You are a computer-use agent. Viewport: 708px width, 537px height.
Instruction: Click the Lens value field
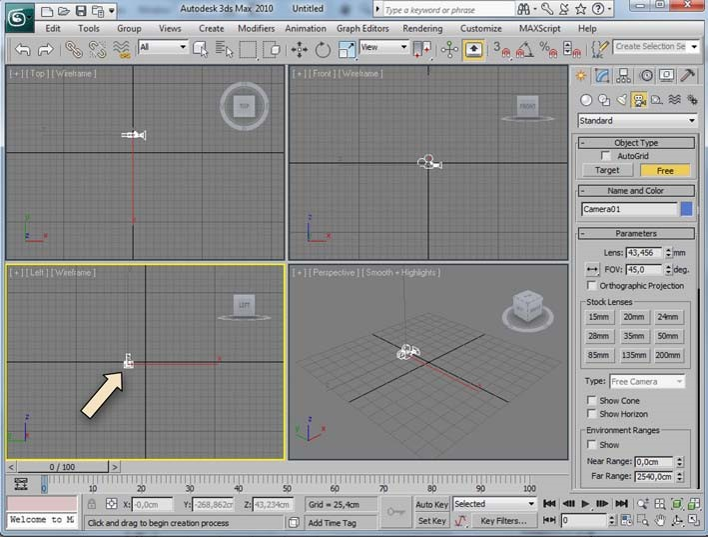coord(643,253)
